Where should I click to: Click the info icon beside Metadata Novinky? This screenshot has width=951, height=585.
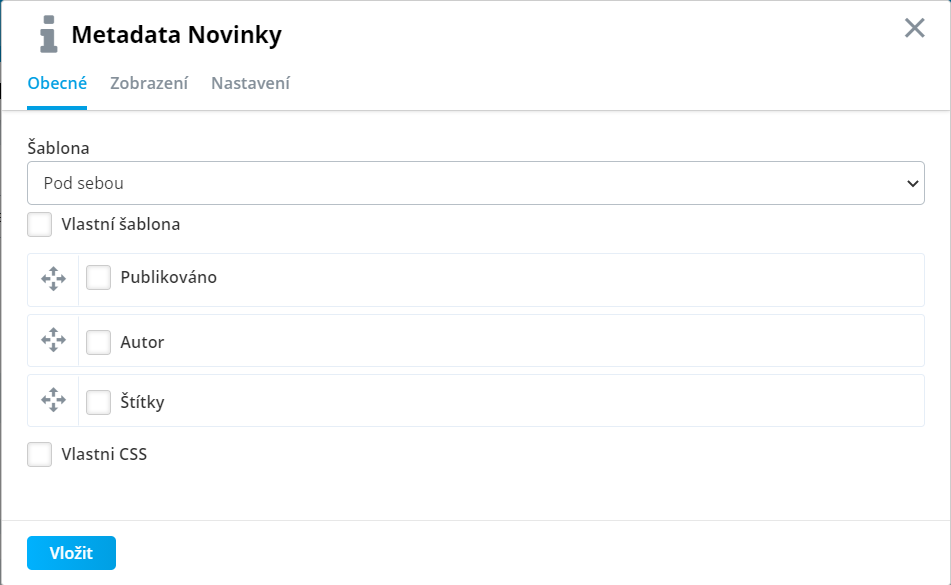click(x=49, y=35)
